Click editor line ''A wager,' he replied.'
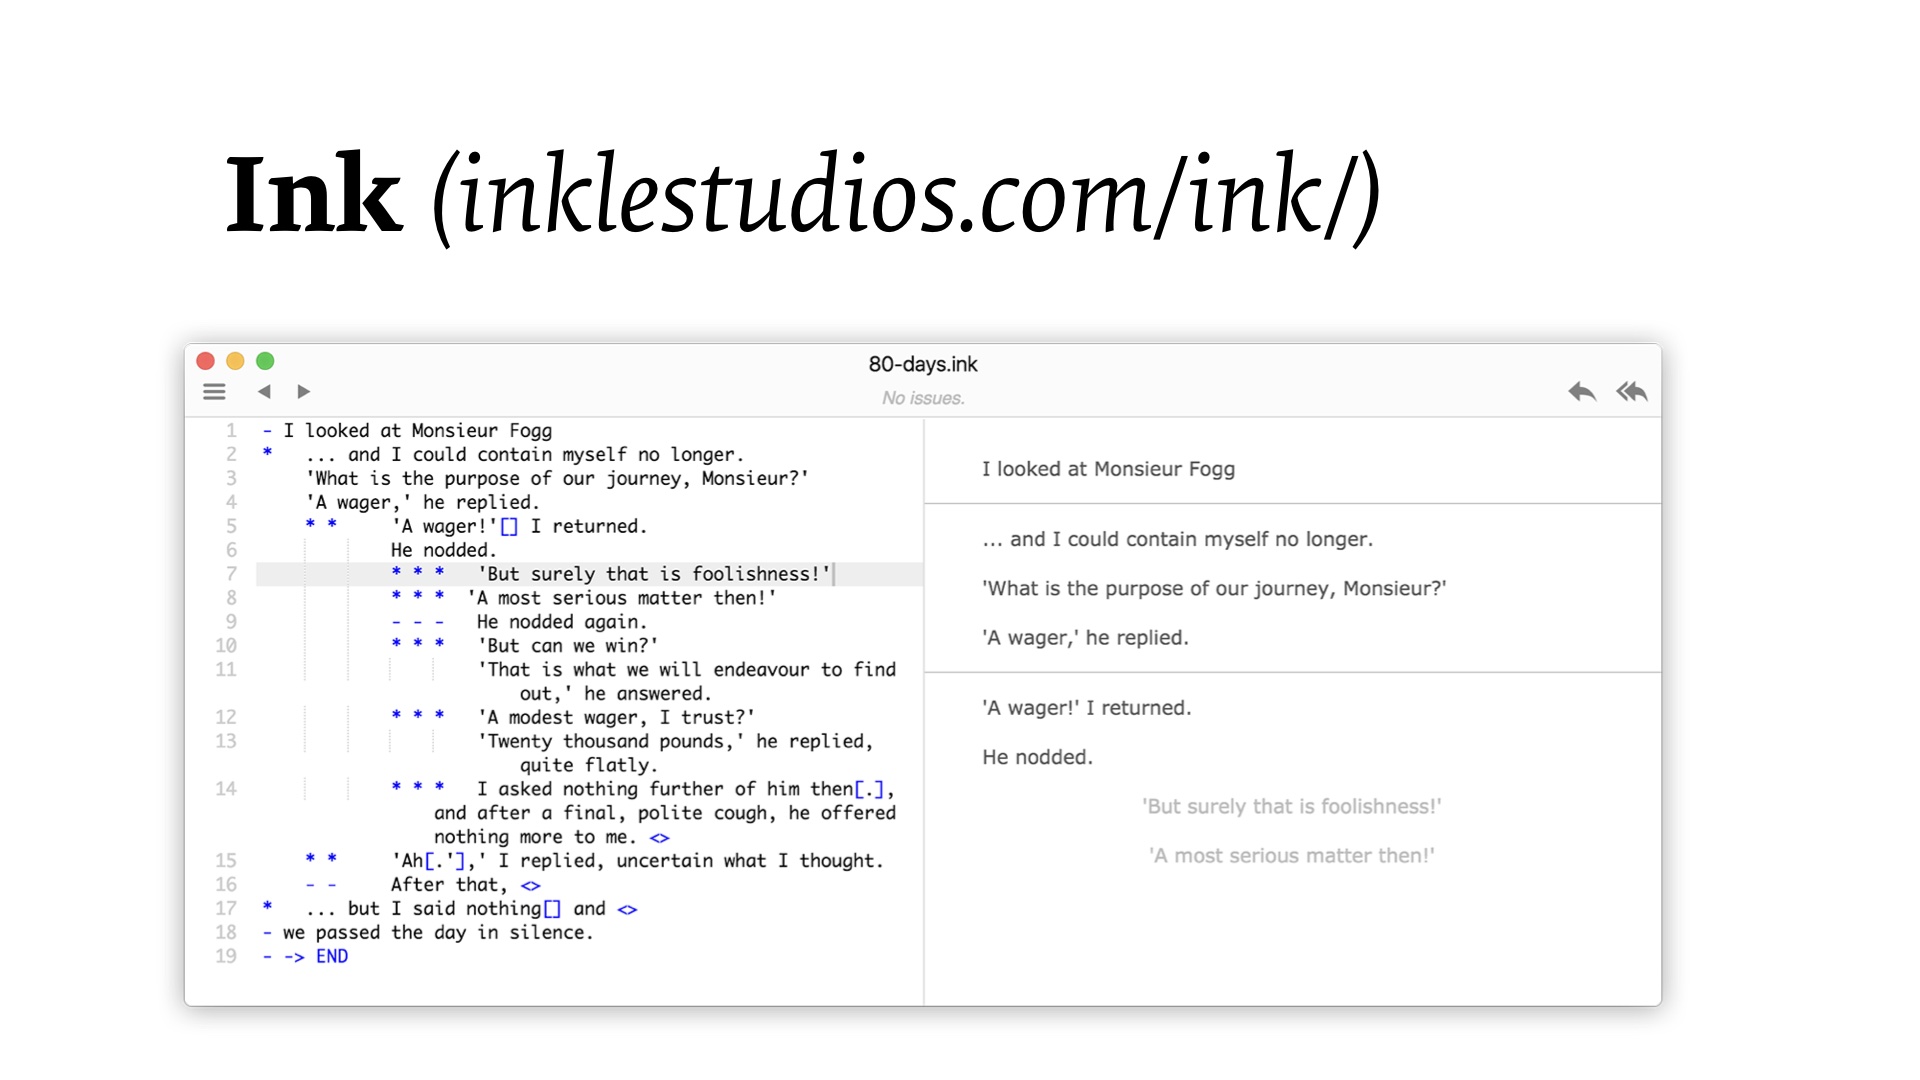Screen dimensions: 1920x1080 [423, 503]
